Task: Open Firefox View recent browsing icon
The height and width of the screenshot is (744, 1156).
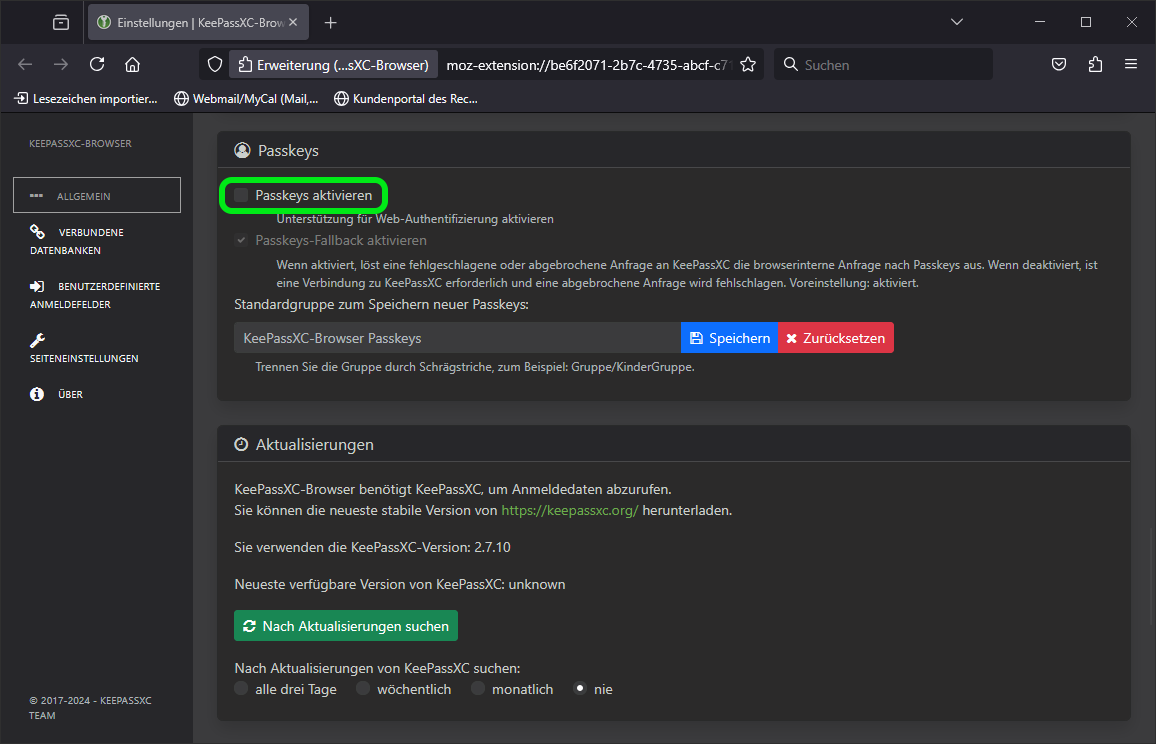Action: click(x=61, y=22)
